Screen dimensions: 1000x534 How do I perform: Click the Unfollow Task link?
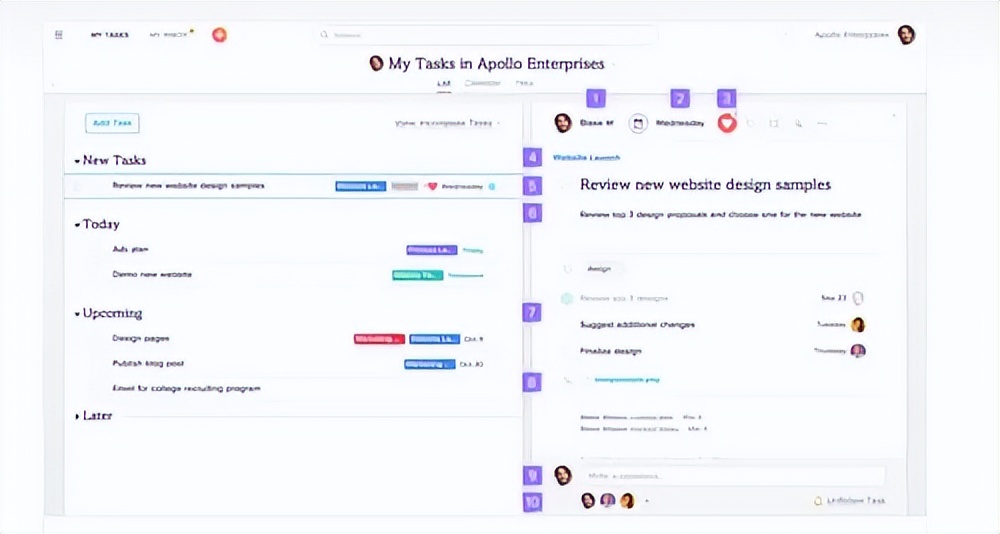(856, 501)
